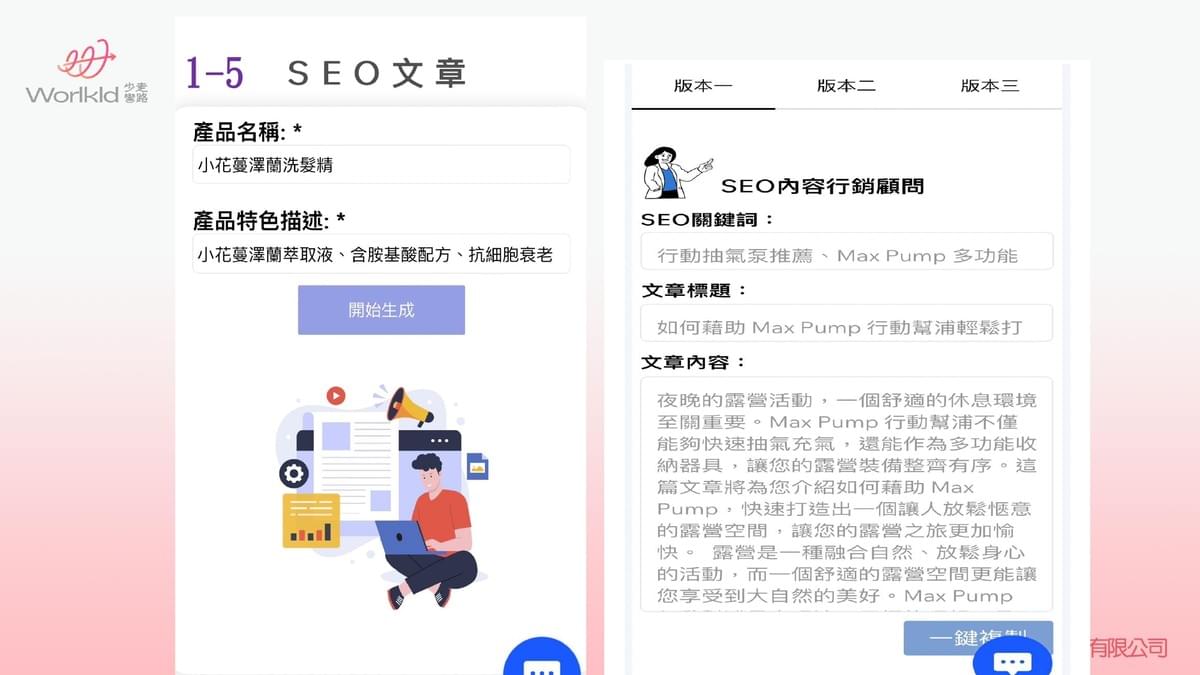Switch to the 版本二 tab
Image resolution: width=1200 pixels, height=675 pixels.
(846, 86)
